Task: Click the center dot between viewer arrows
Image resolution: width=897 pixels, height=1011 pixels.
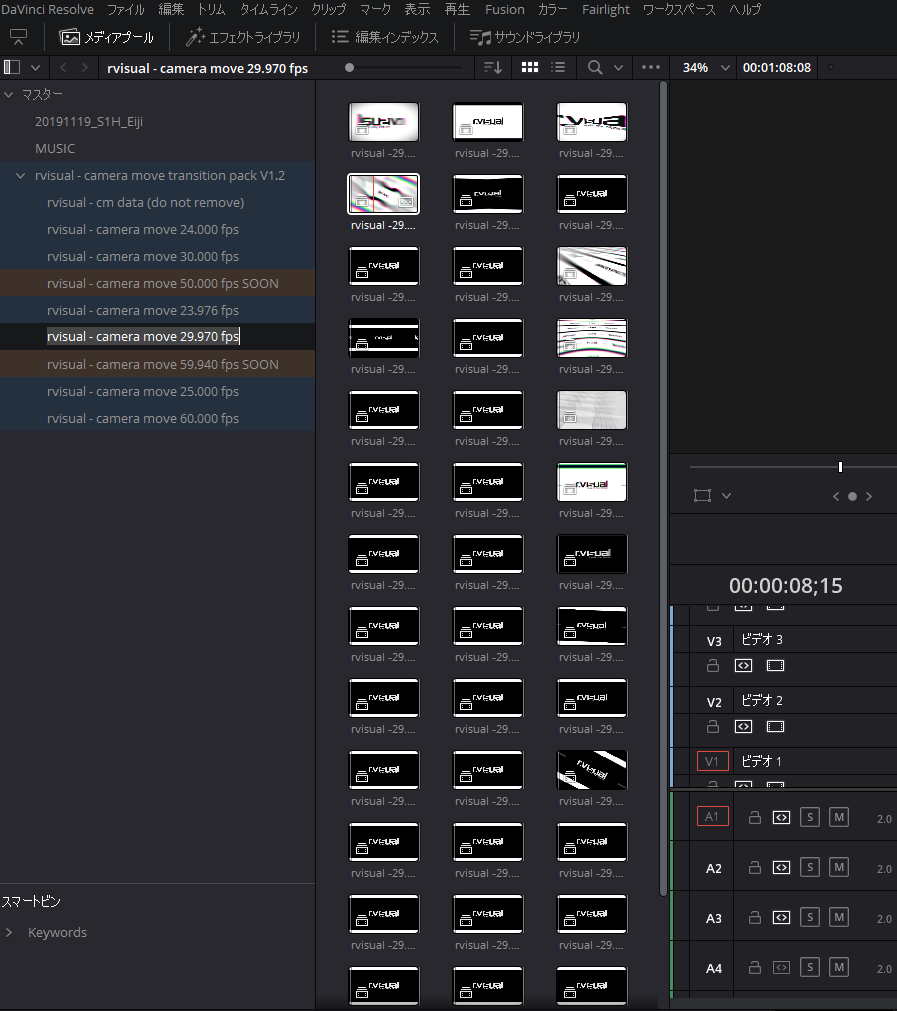Action: [x=853, y=496]
